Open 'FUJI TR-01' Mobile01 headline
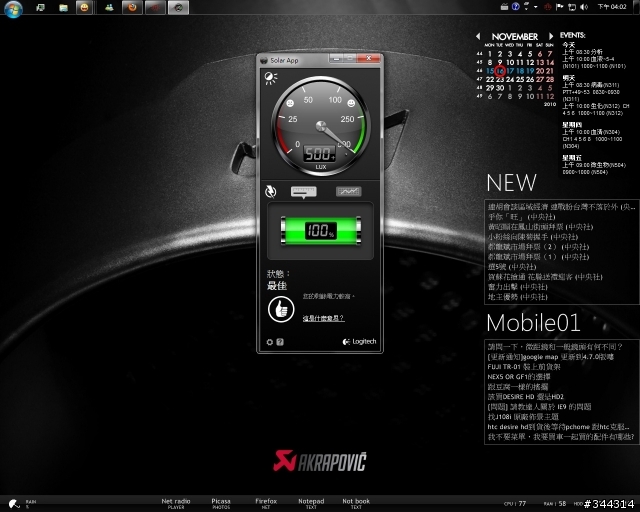The width and height of the screenshot is (640, 512). click(x=524, y=367)
